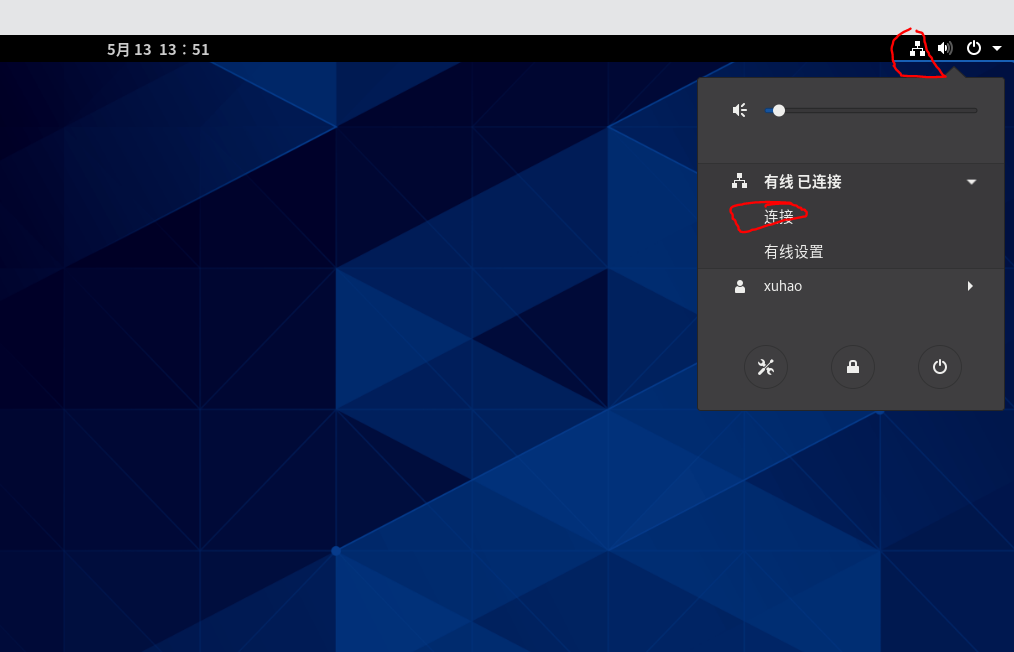Click the user icon beside xuhao

click(739, 286)
